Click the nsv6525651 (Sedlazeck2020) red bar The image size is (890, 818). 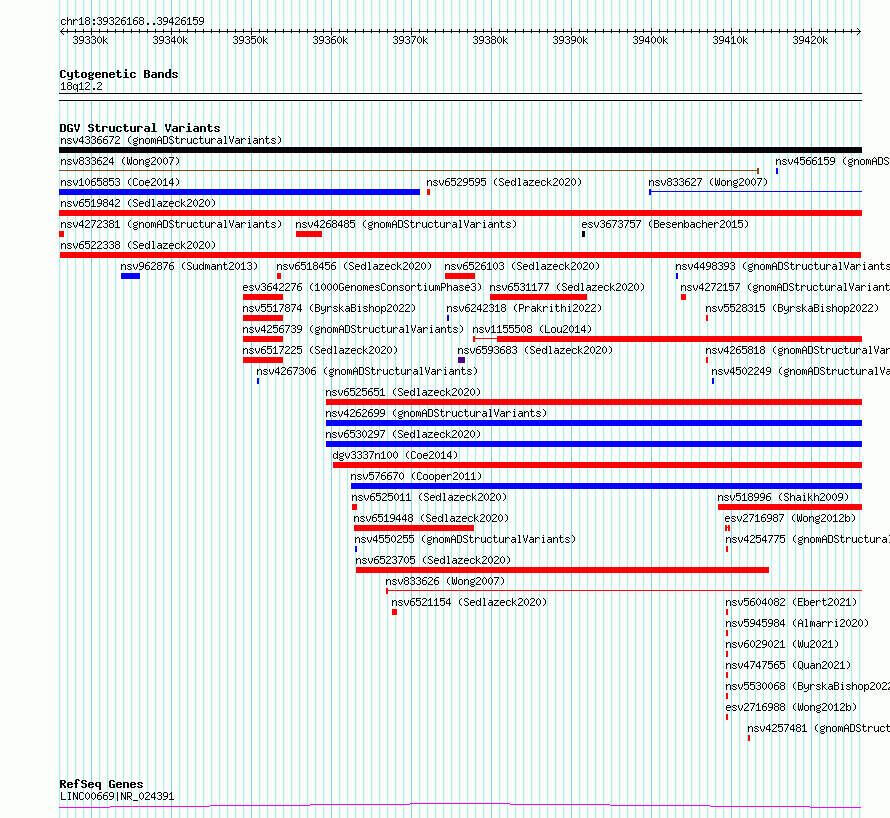594,402
